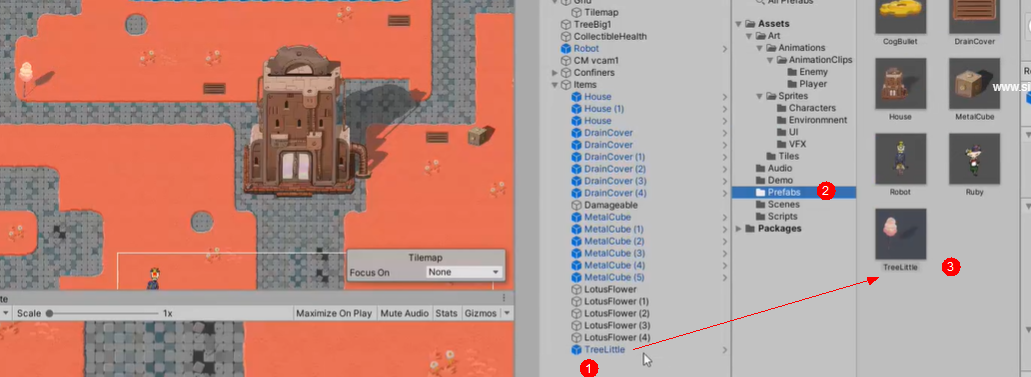Click the blue prefab icon of Robot in Hierarchy
The image size is (1031, 377).
pyautogui.click(x=565, y=49)
